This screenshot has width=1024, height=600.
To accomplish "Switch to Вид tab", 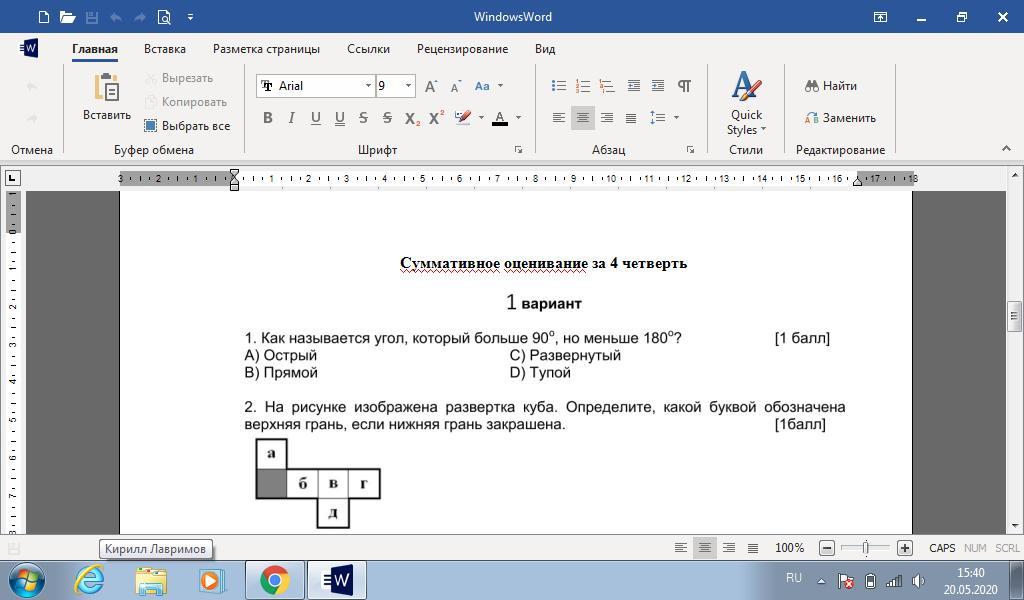I will pos(545,49).
